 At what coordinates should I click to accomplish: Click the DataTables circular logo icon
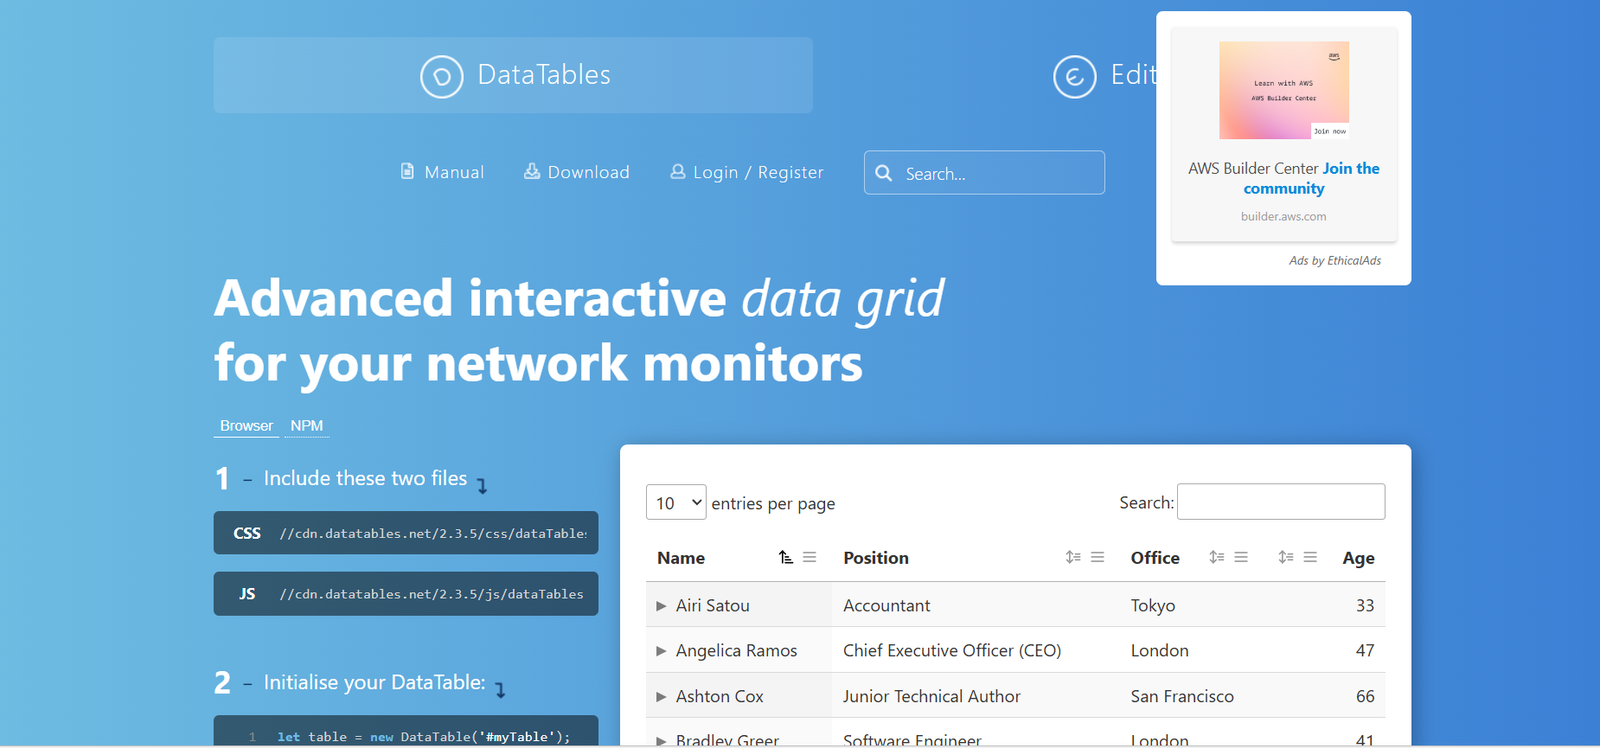pyautogui.click(x=441, y=76)
